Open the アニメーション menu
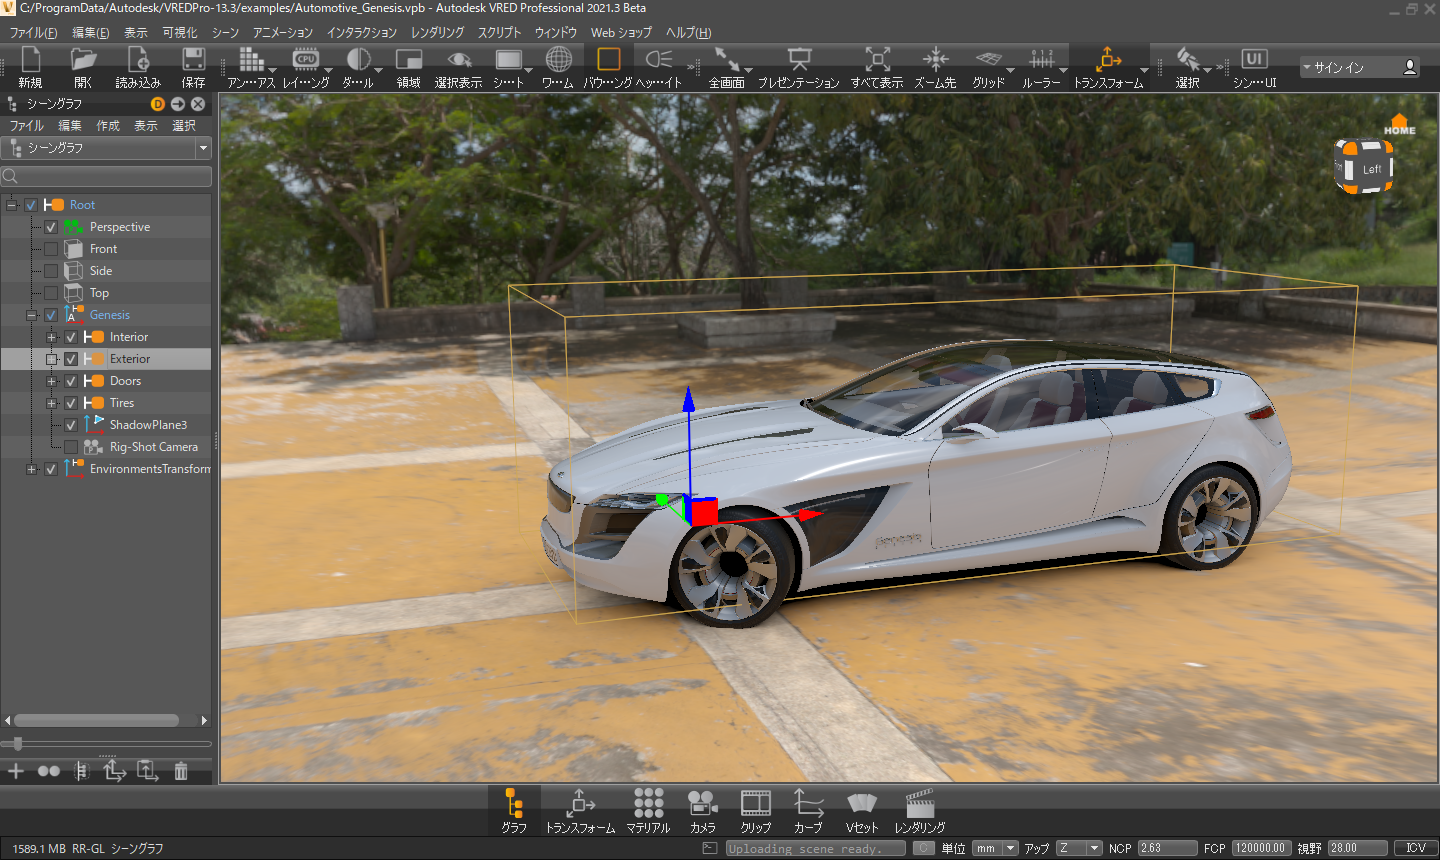Screen dimensions: 1440x860 283,33
